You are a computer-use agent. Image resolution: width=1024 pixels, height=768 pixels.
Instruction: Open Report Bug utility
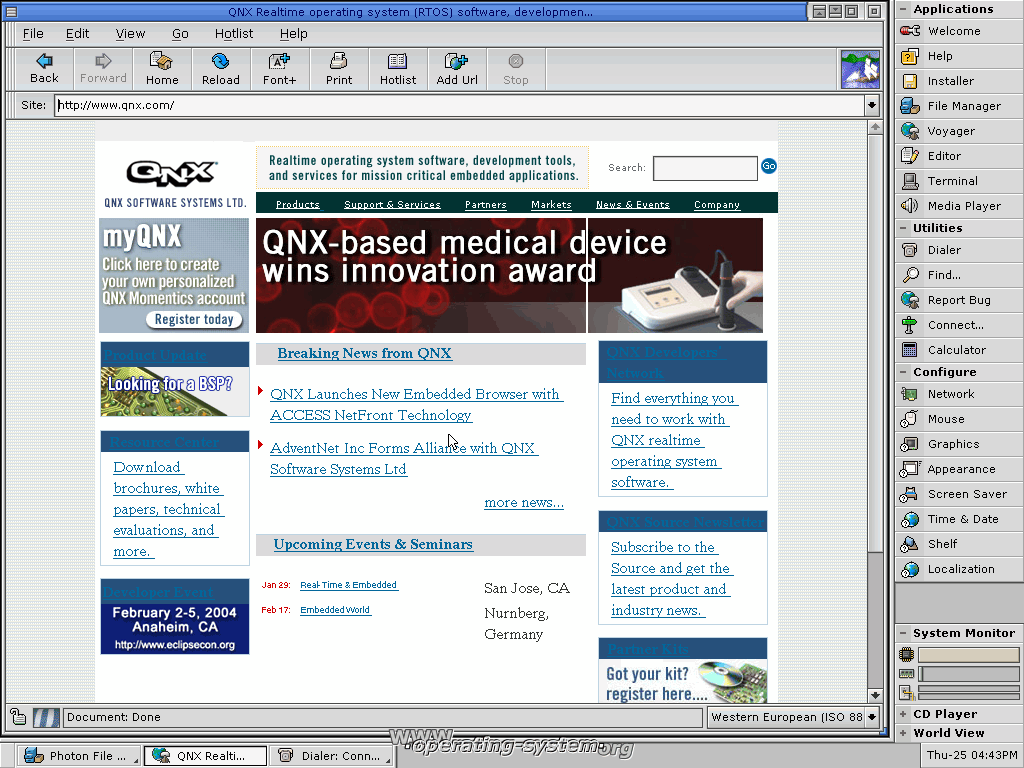click(959, 300)
